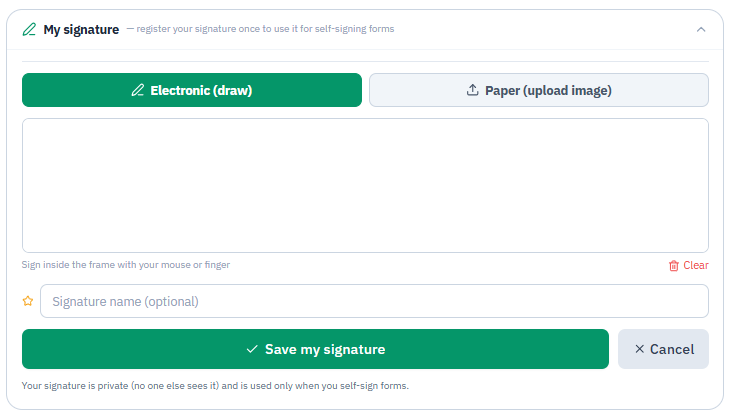
Task: Clear the drawn signature
Action: tap(689, 265)
